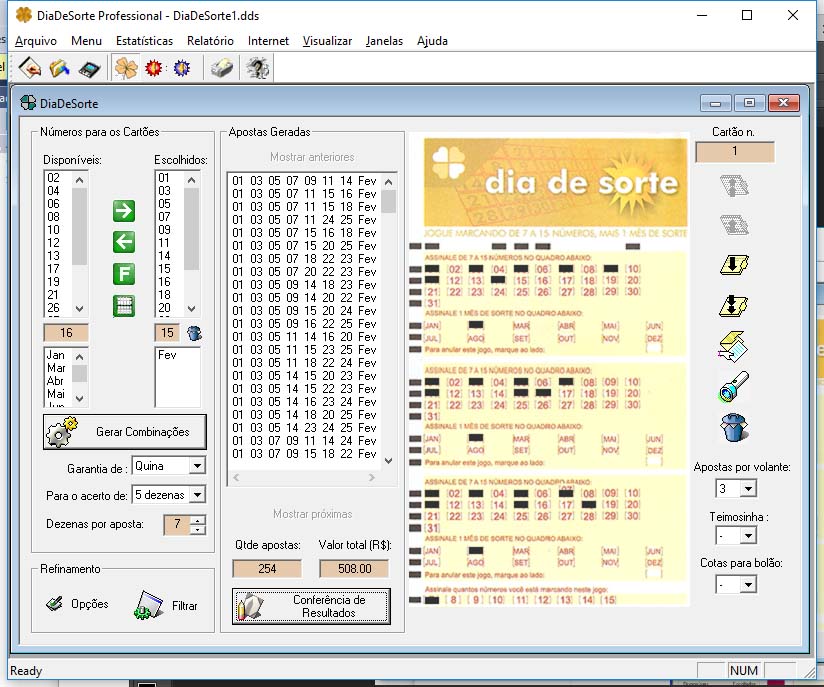Click the large trash bin icon in right panel

click(x=735, y=427)
